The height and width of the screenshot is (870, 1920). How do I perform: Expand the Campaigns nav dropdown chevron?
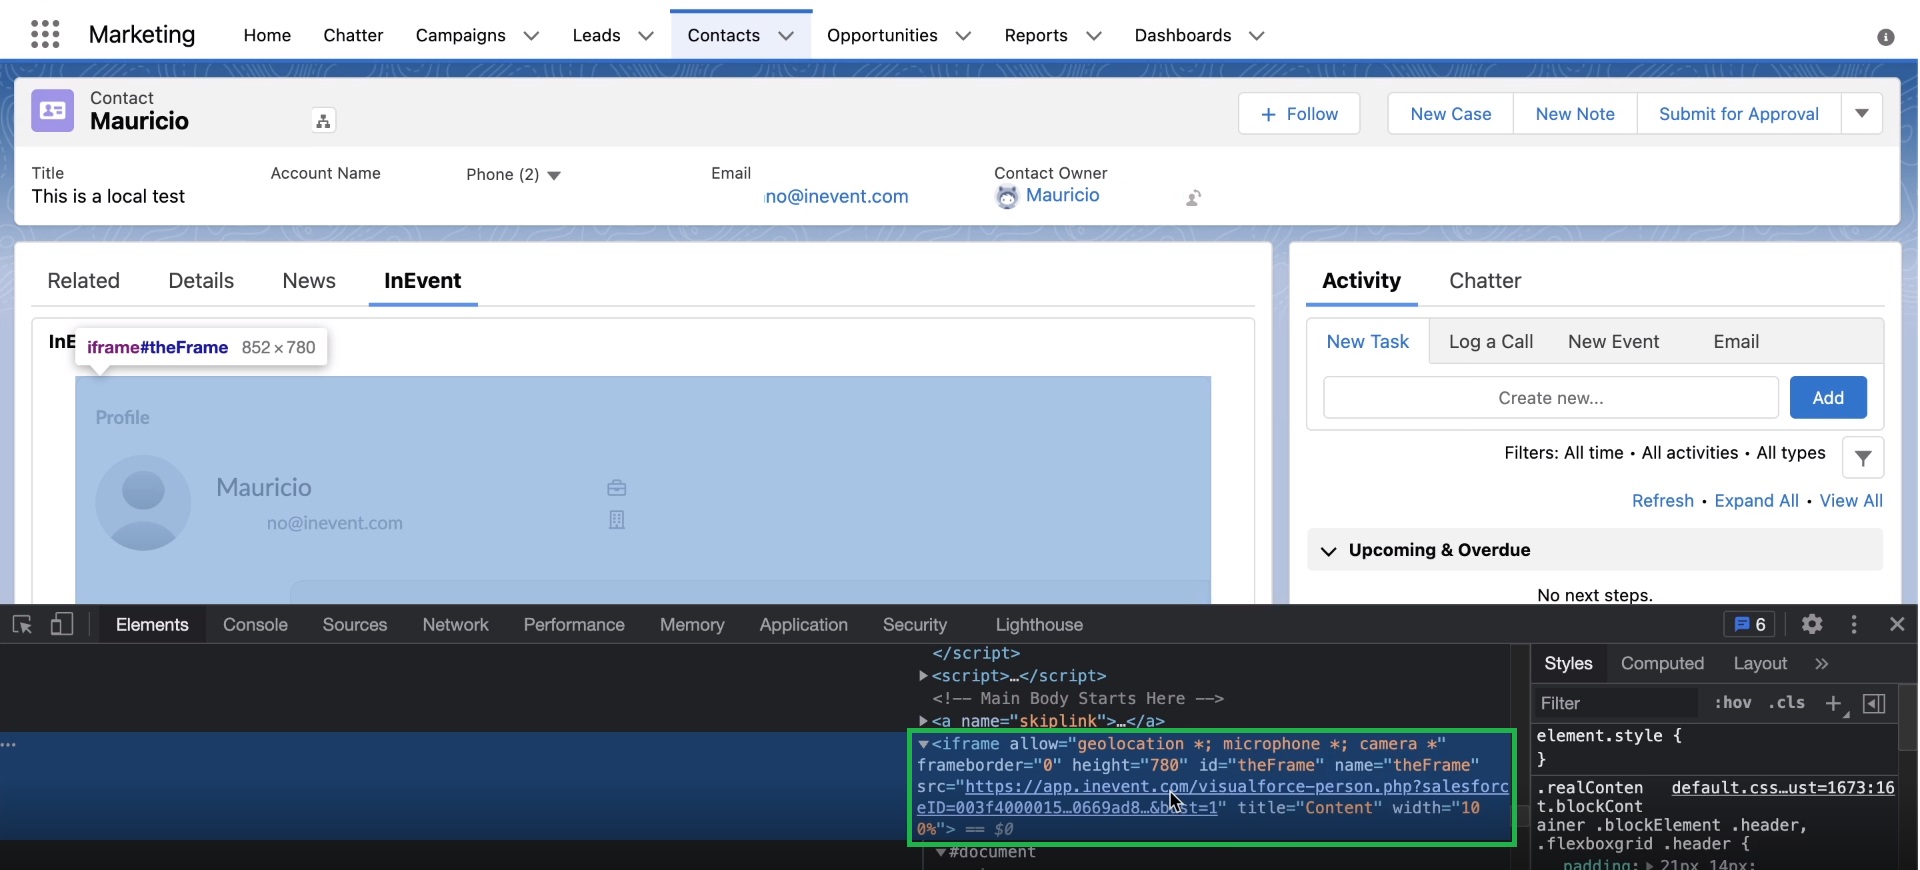pos(531,36)
